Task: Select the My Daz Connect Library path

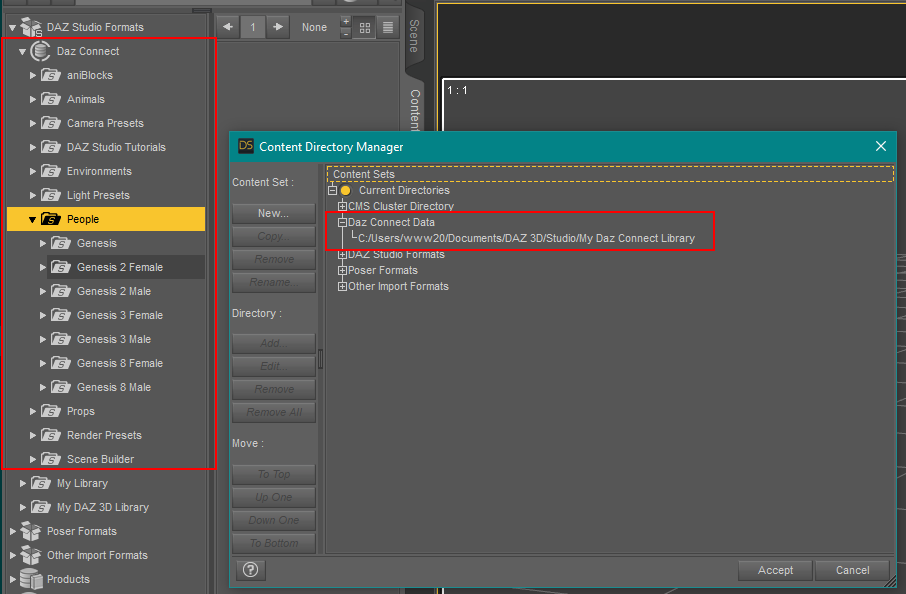Action: pyautogui.click(x=526, y=238)
